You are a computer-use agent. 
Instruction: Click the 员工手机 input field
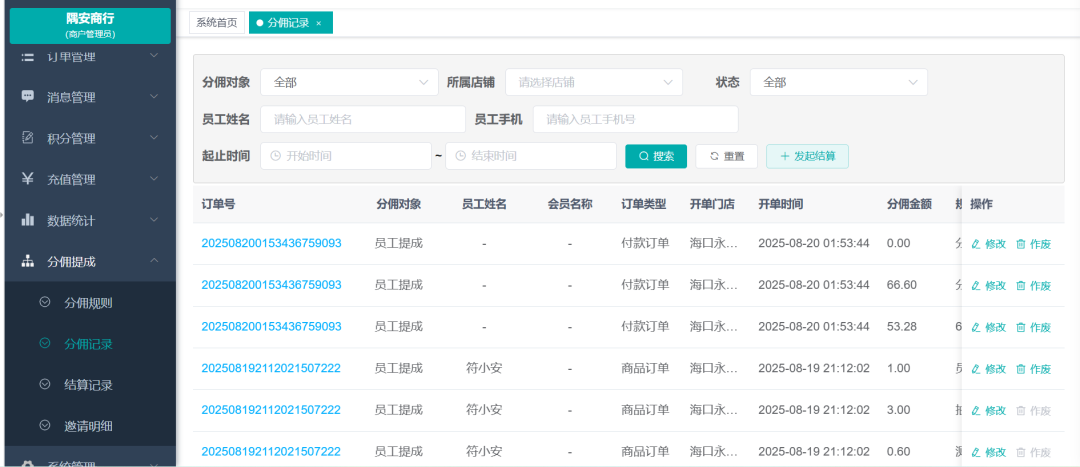(635, 119)
